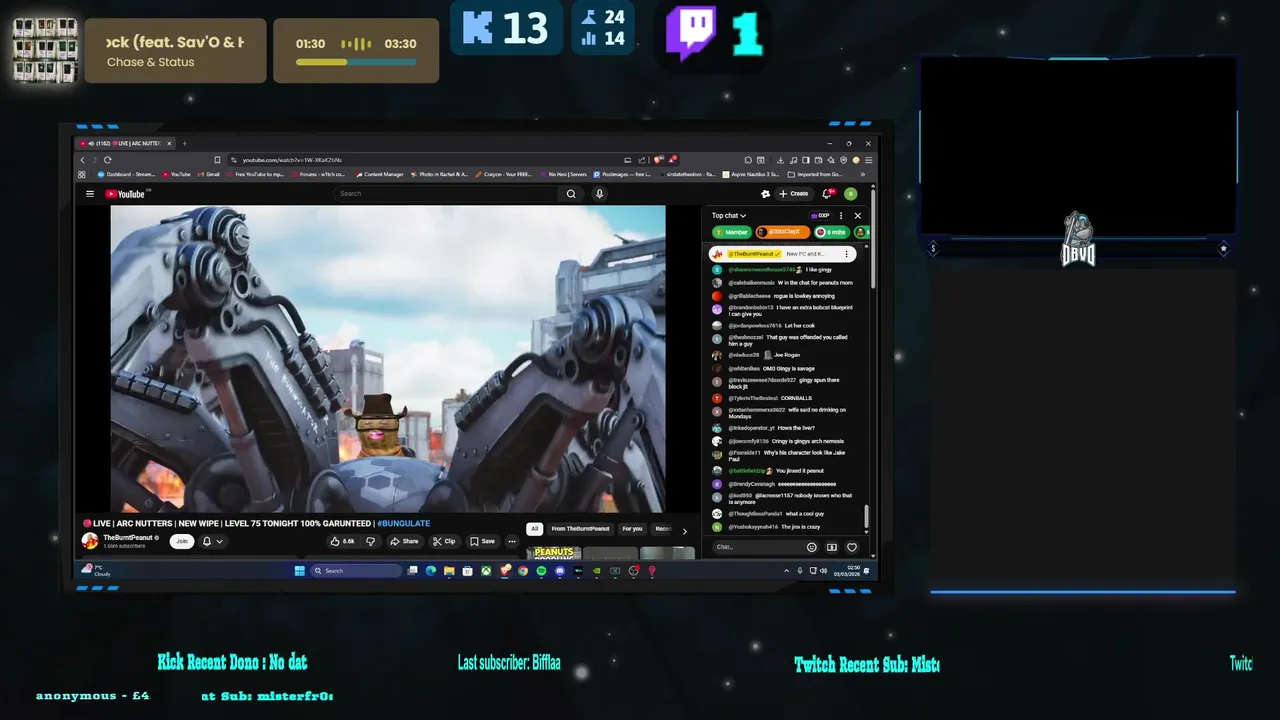Click the PEANUTS recommended video thumbnail
1280x720 pixels.
[554, 552]
